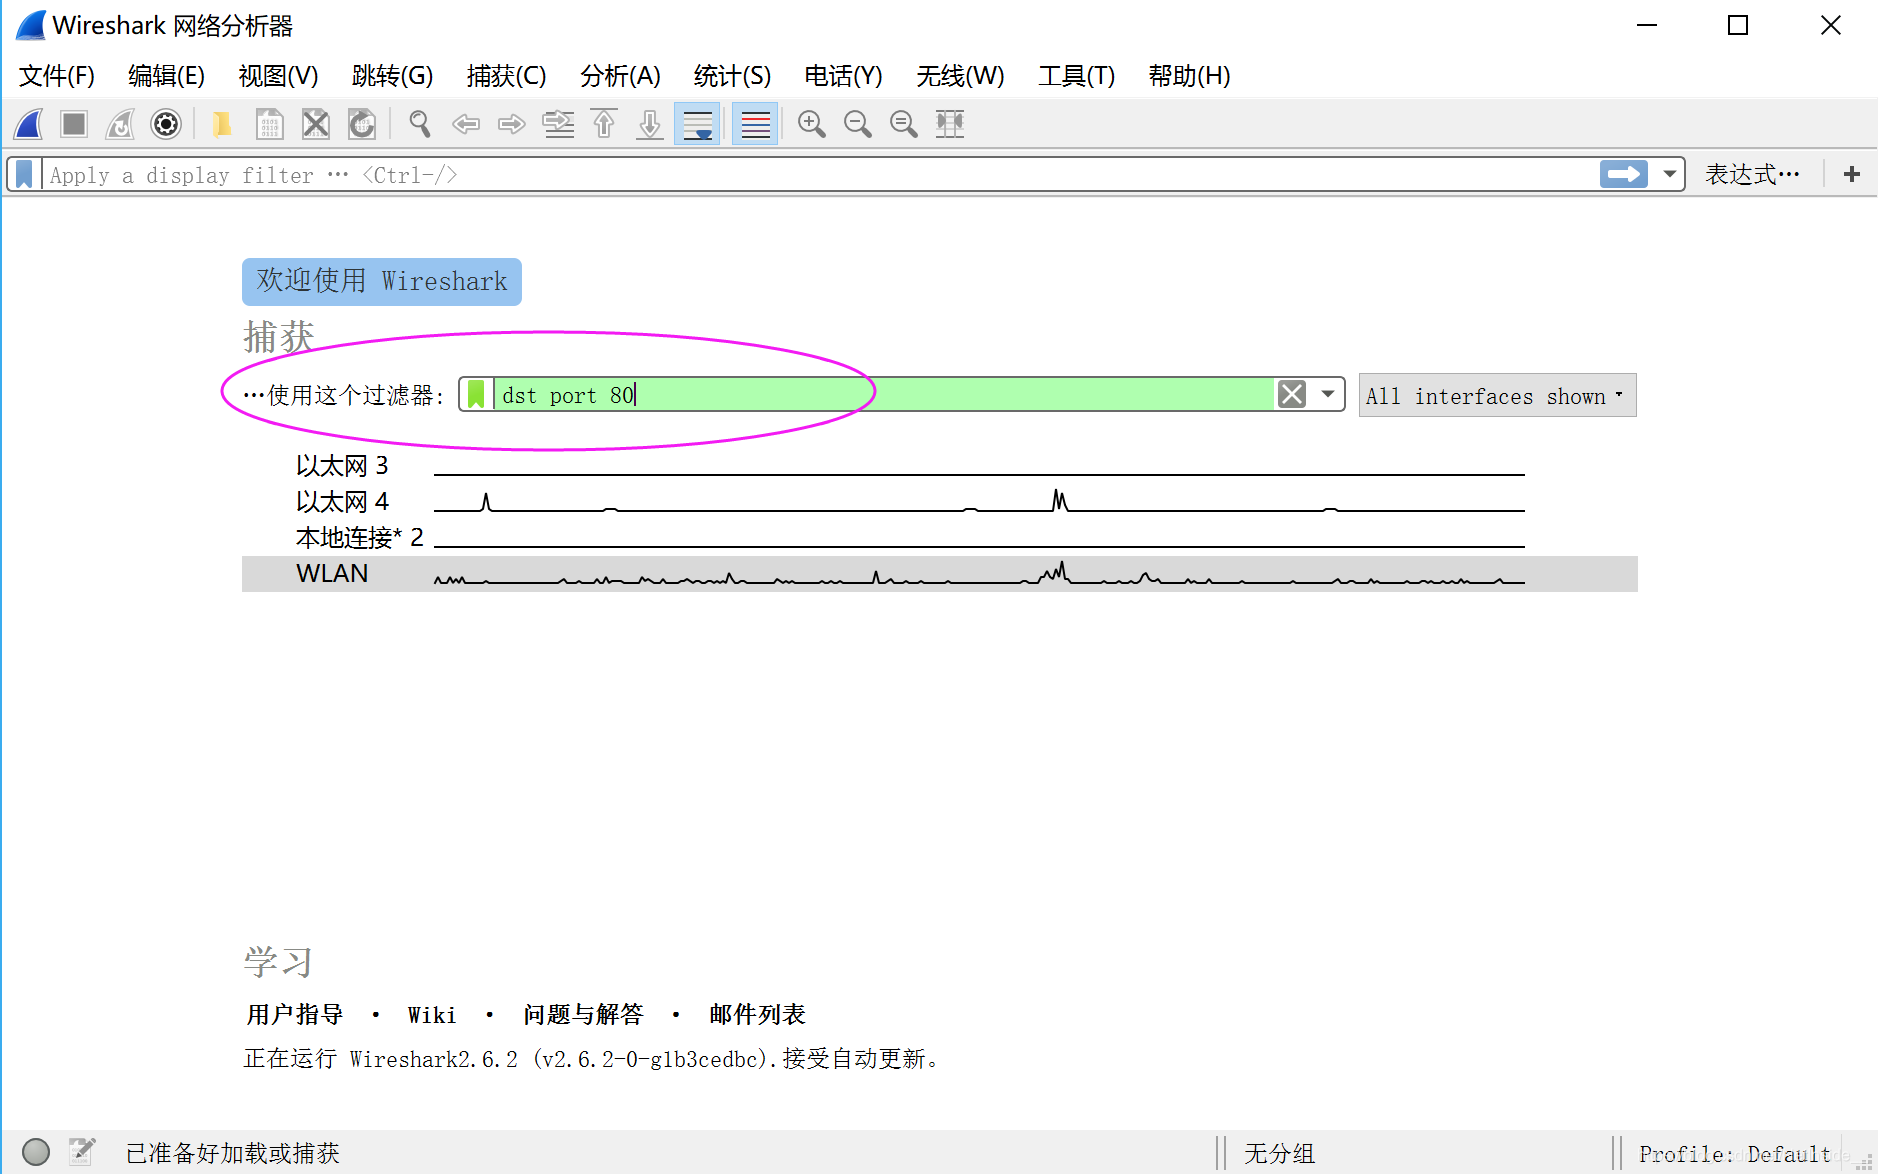Save capture file toolbar icon
This screenshot has width=1878, height=1174.
(269, 124)
